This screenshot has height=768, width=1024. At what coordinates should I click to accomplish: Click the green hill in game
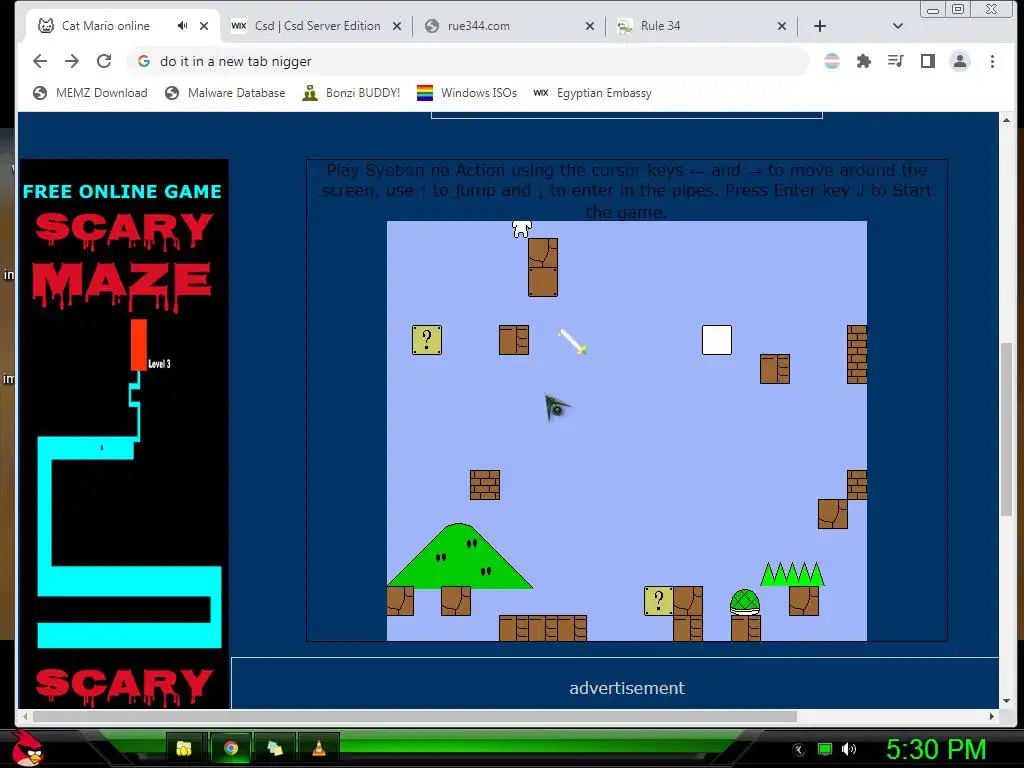pyautogui.click(x=460, y=556)
